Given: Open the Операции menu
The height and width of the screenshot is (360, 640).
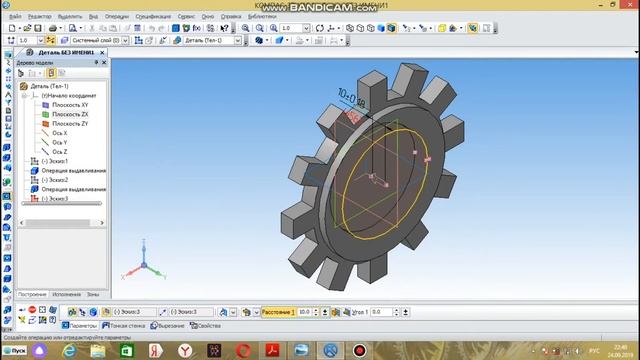Looking at the screenshot, I should [117, 17].
